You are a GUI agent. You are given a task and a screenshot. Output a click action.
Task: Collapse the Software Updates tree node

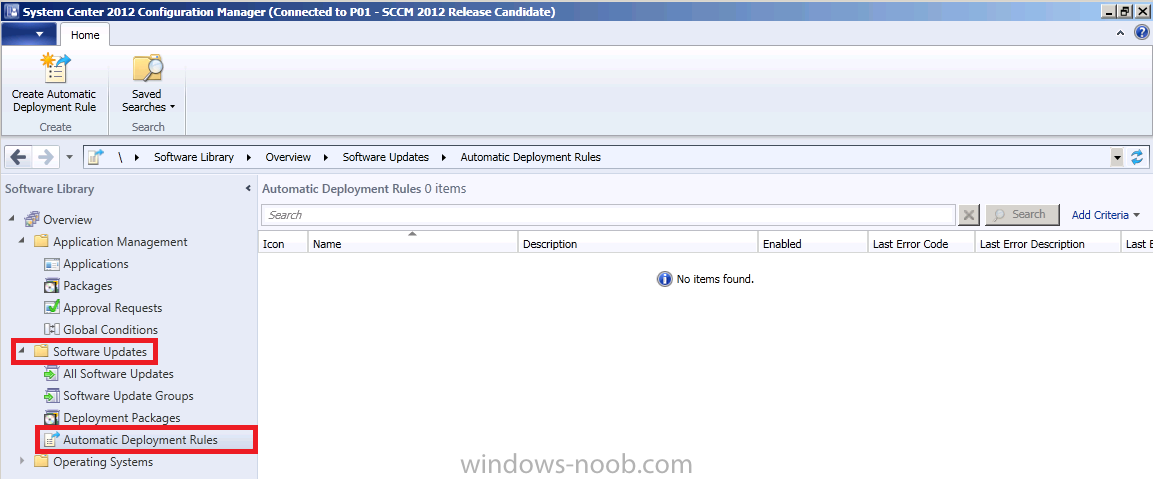(22, 352)
